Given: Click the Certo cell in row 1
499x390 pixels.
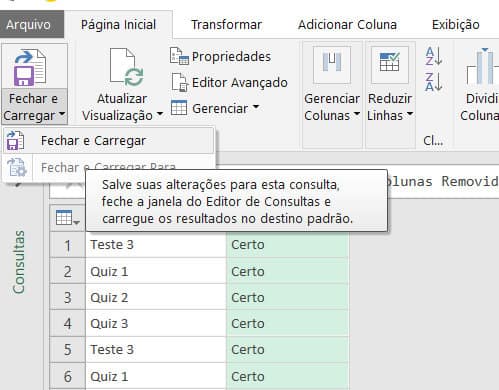Looking at the screenshot, I should [287, 245].
